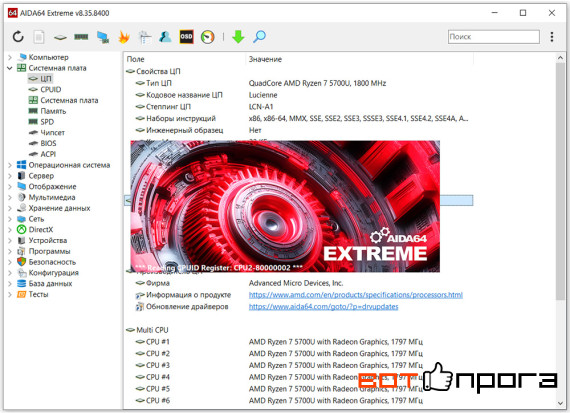The image size is (570, 413).
Task: Expand the Компьютер tree node
Action: tap(10, 57)
